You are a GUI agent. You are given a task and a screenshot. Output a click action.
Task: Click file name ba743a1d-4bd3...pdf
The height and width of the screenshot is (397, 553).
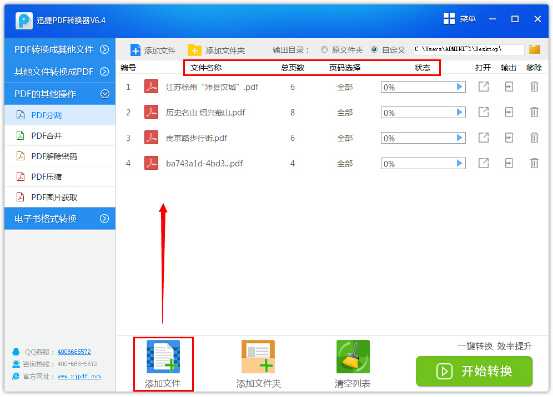205,163
